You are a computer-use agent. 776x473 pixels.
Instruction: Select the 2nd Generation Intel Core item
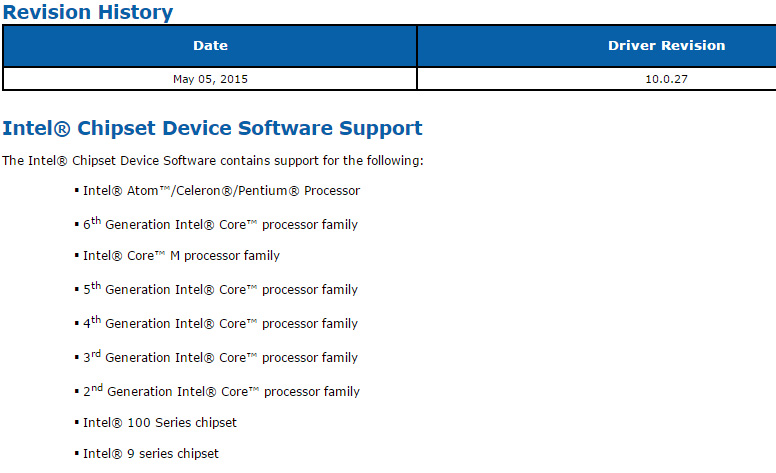point(221,391)
